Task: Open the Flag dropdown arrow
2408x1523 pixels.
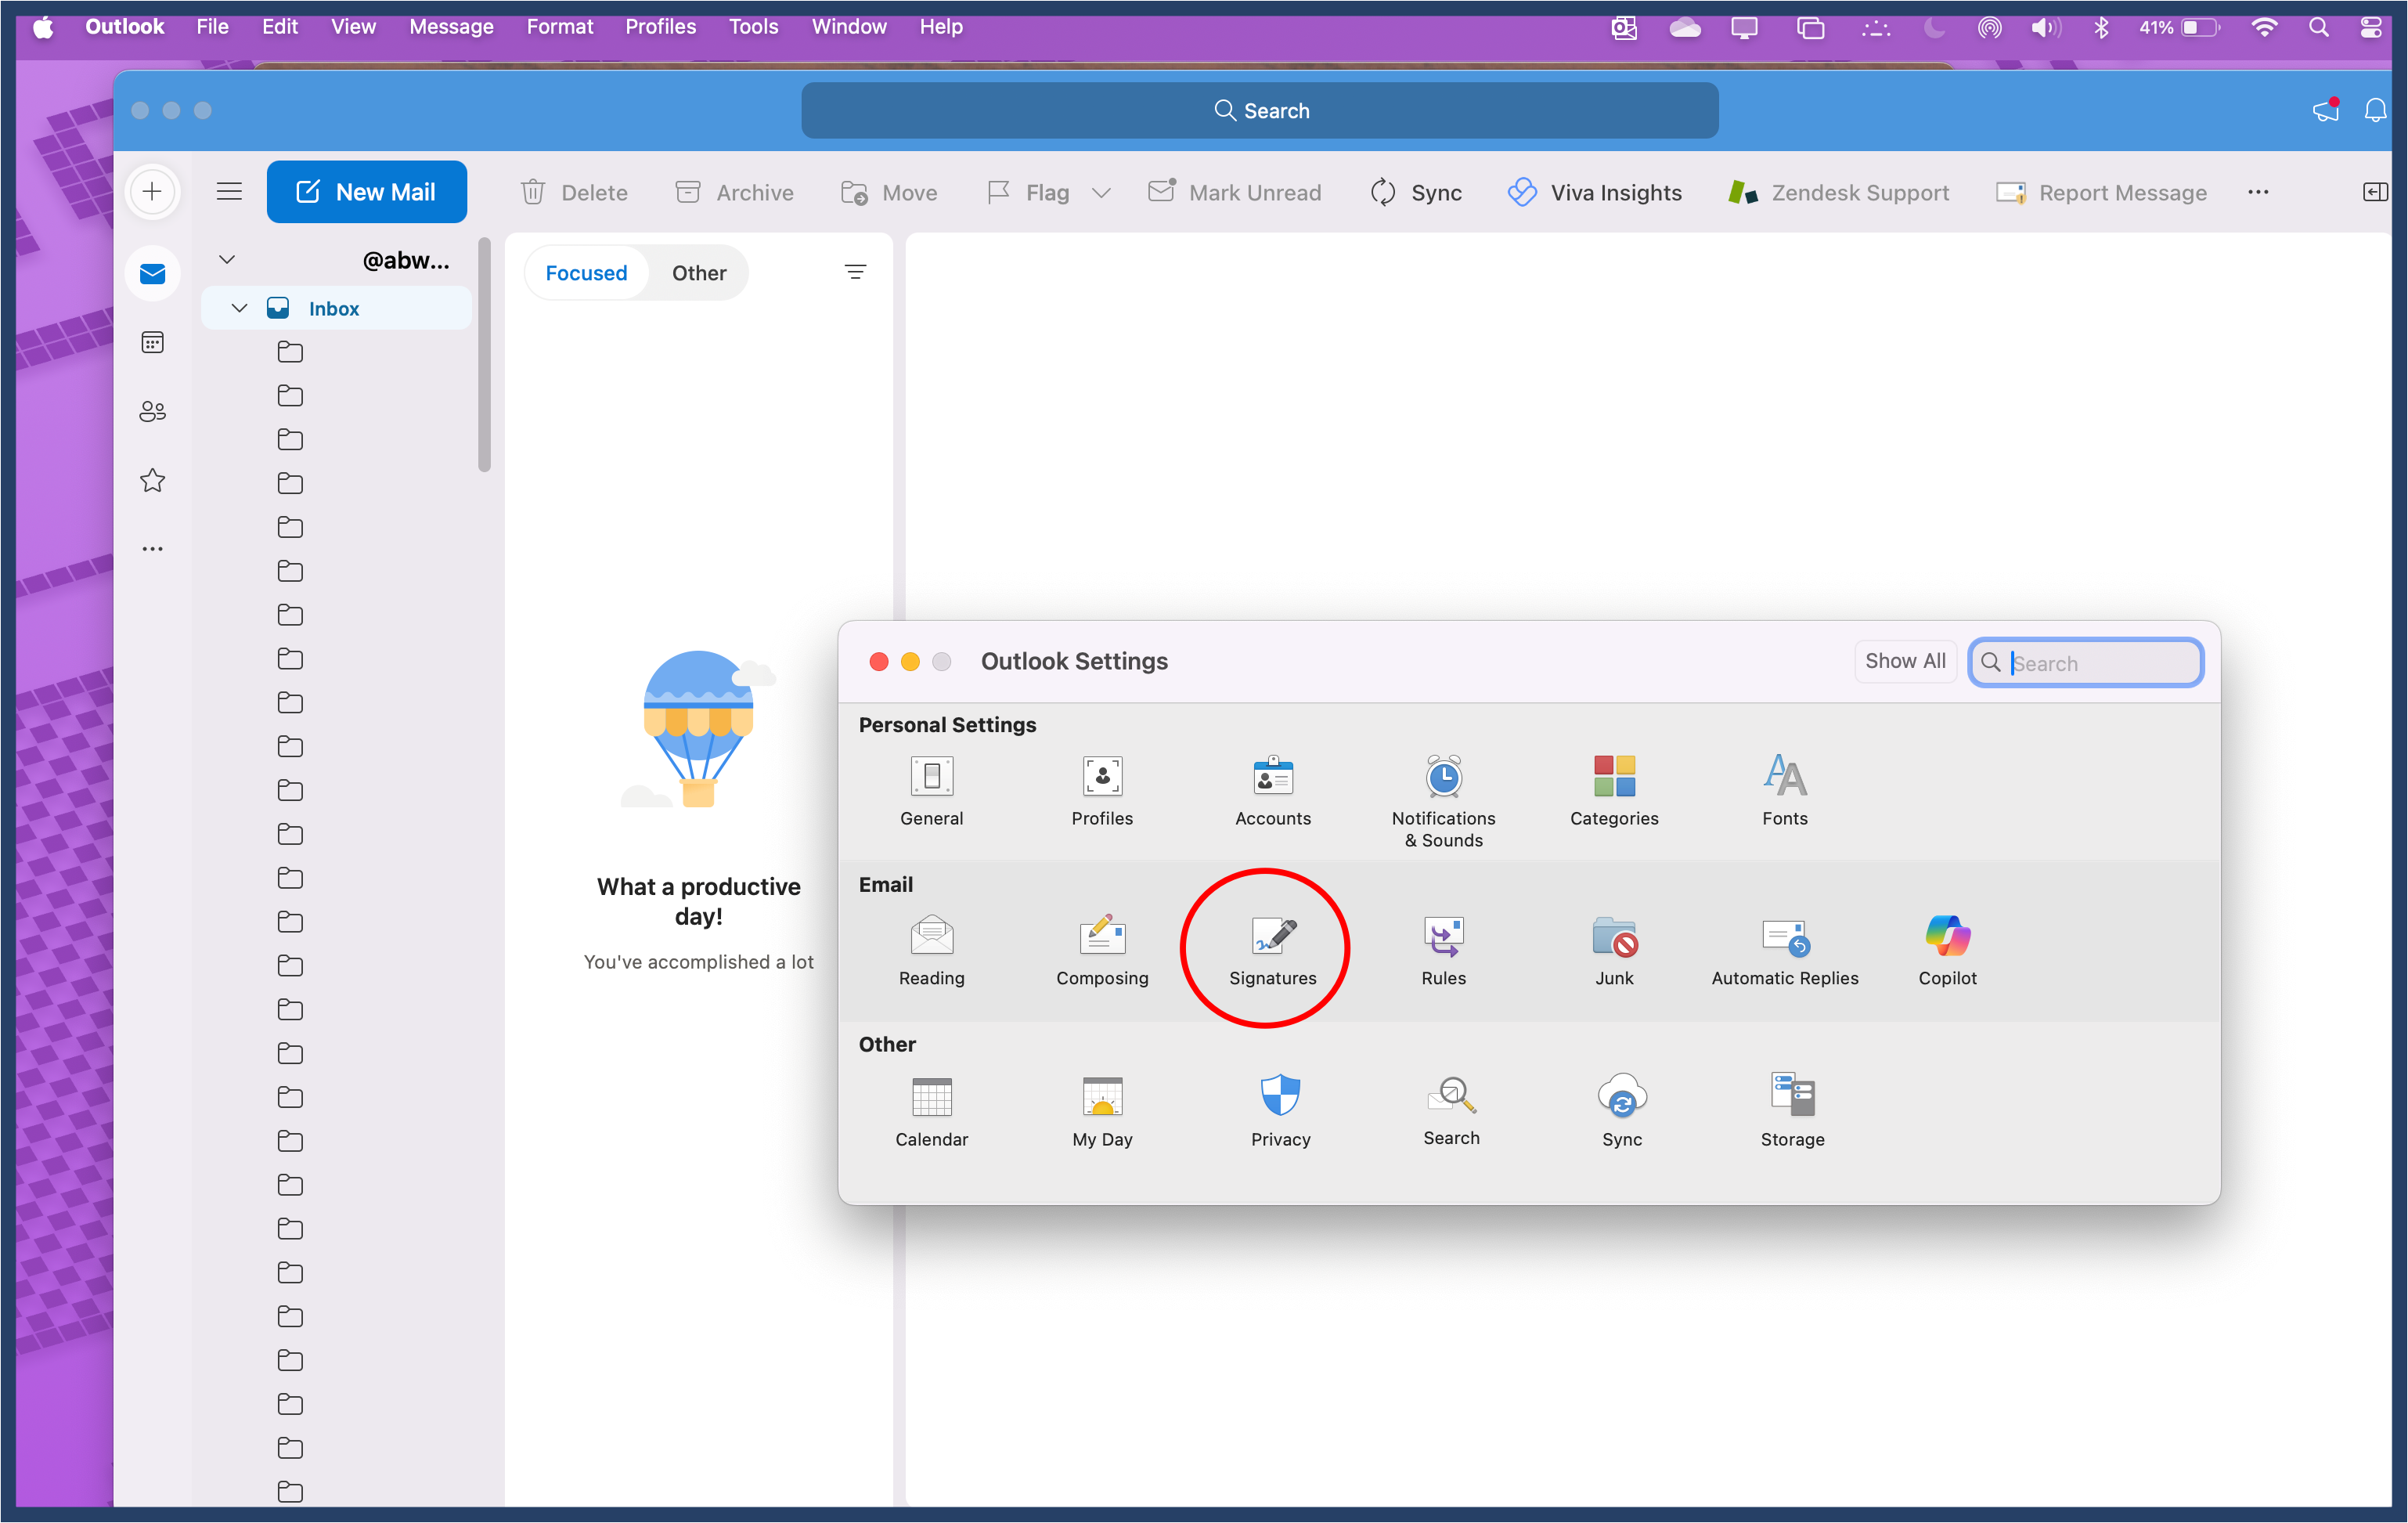Action: 1101,192
